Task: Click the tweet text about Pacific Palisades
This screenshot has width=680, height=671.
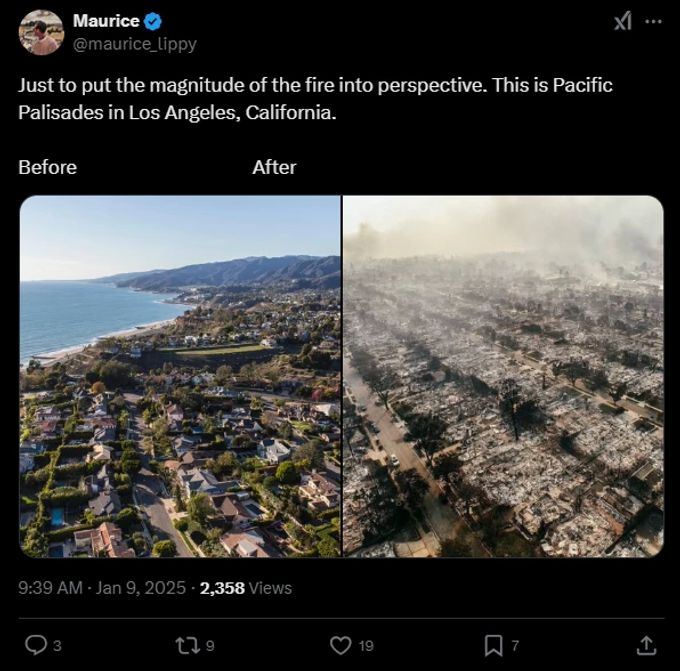Action: [315, 99]
